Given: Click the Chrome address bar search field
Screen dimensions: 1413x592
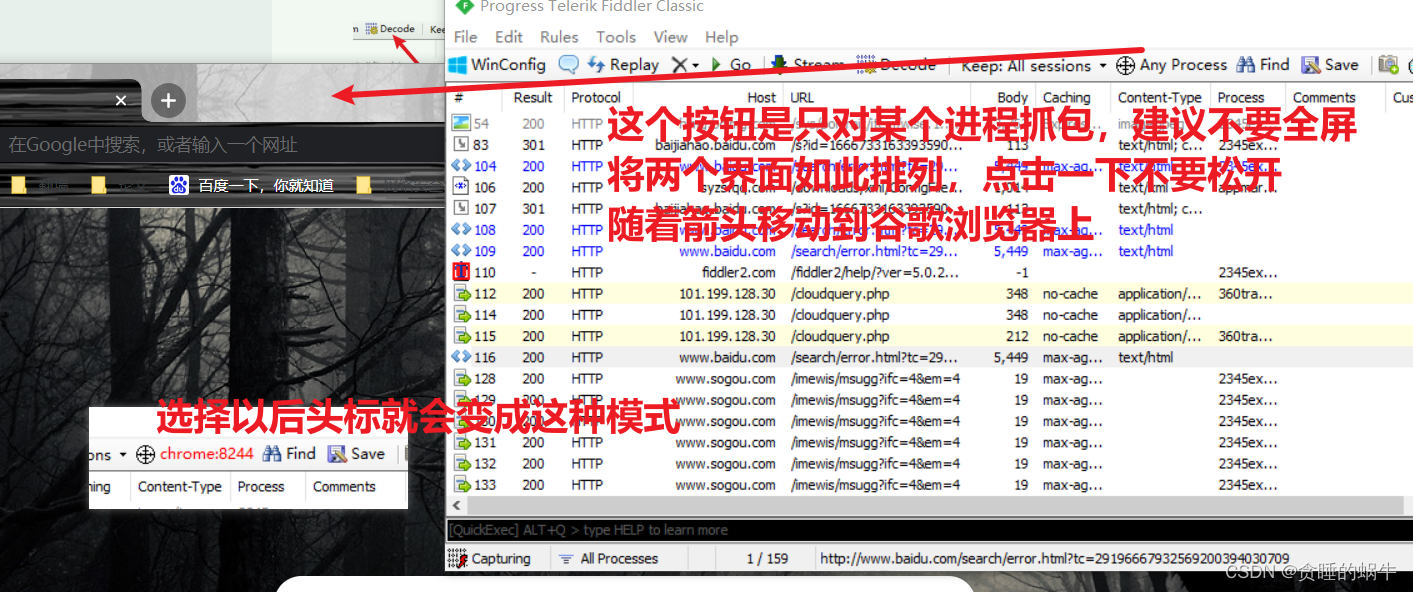Looking at the screenshot, I should [220, 145].
